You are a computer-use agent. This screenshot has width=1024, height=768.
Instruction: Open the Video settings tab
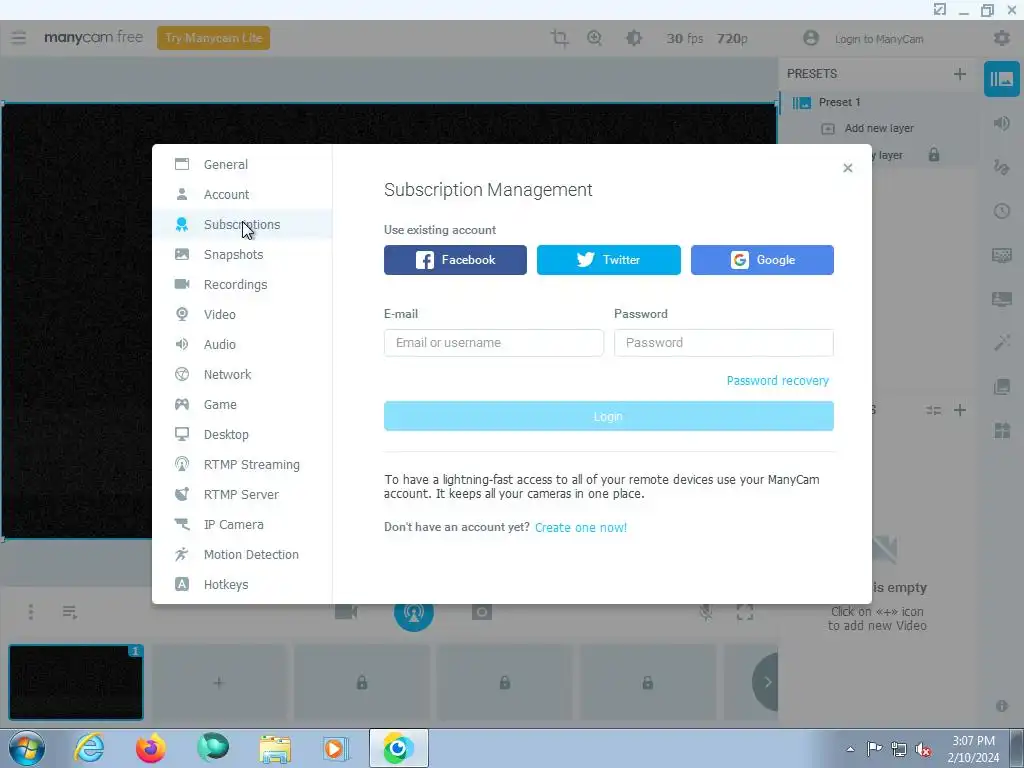(x=242, y=315)
